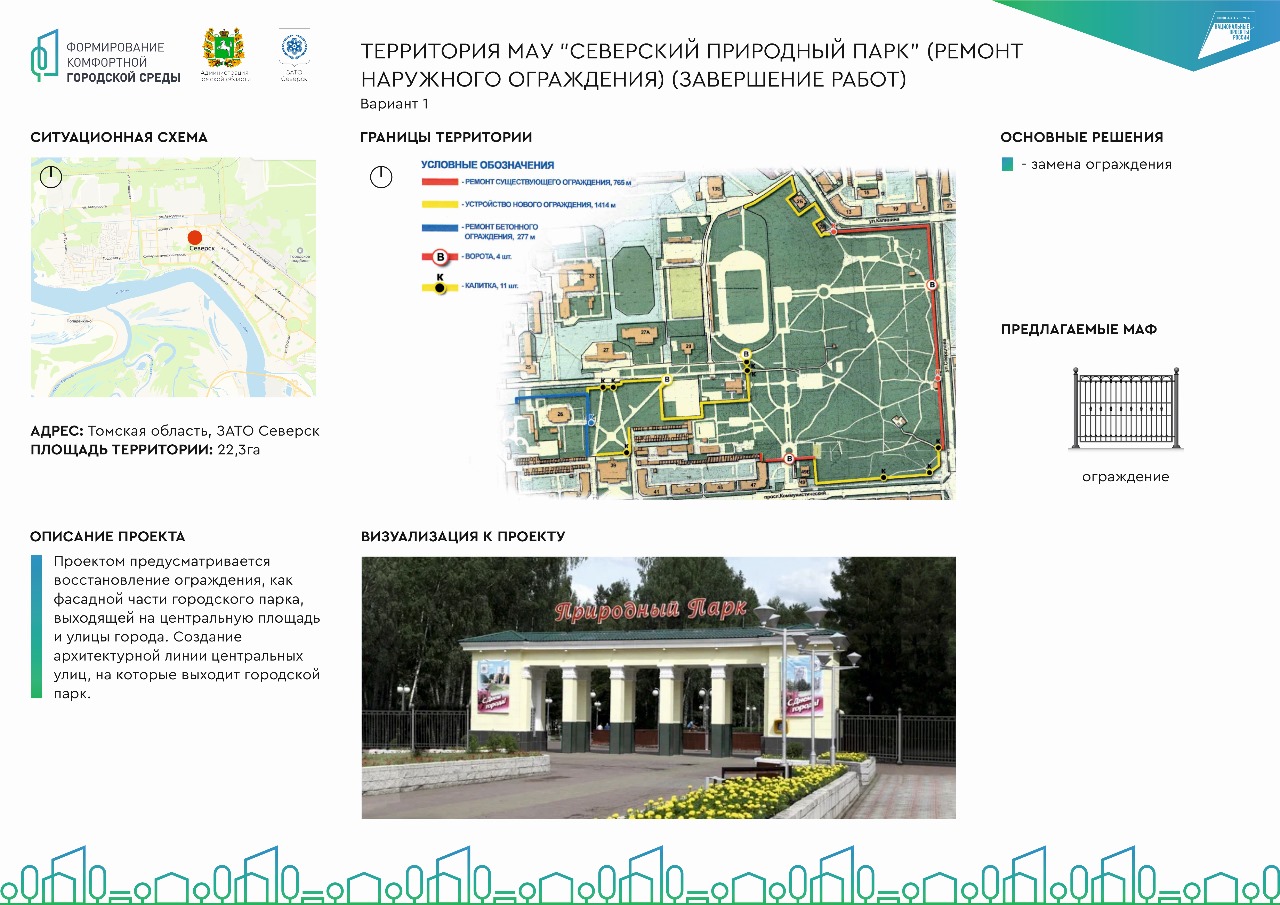This screenshot has height=905, width=1280.
Task: Click the Основные решения heading
Action: [x=1081, y=137]
